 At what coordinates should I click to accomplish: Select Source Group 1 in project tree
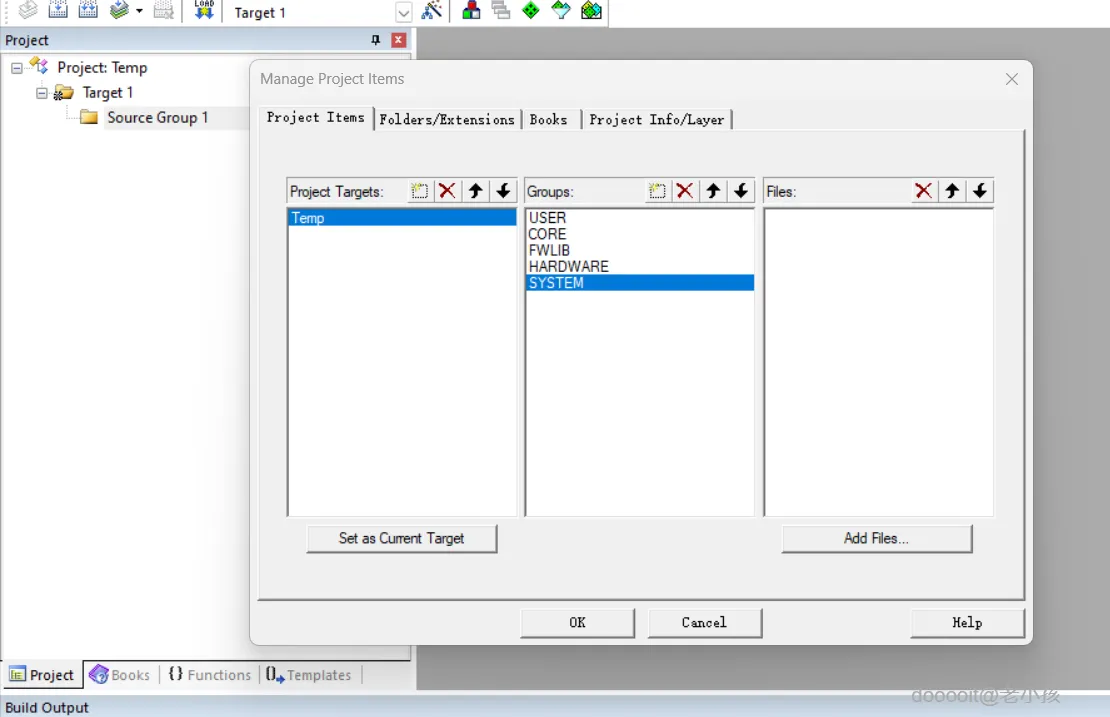(157, 117)
